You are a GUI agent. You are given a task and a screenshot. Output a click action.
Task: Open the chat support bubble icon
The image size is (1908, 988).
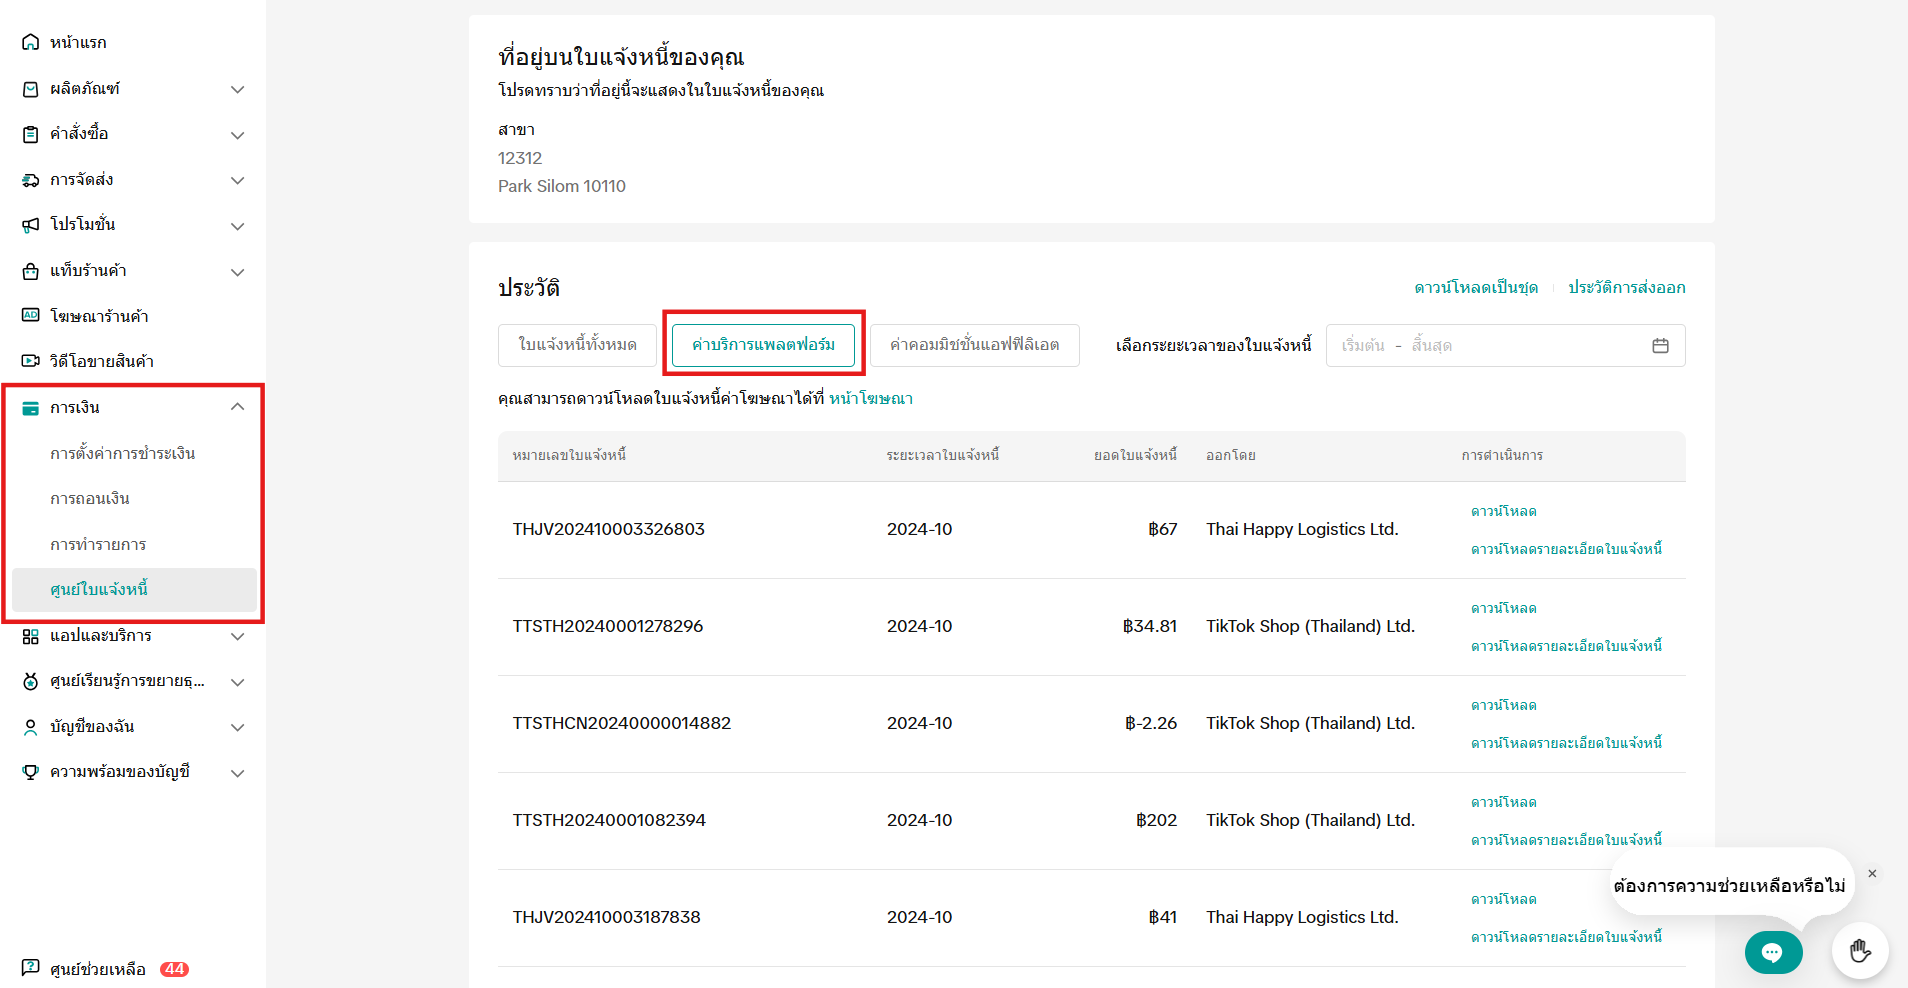click(1772, 952)
